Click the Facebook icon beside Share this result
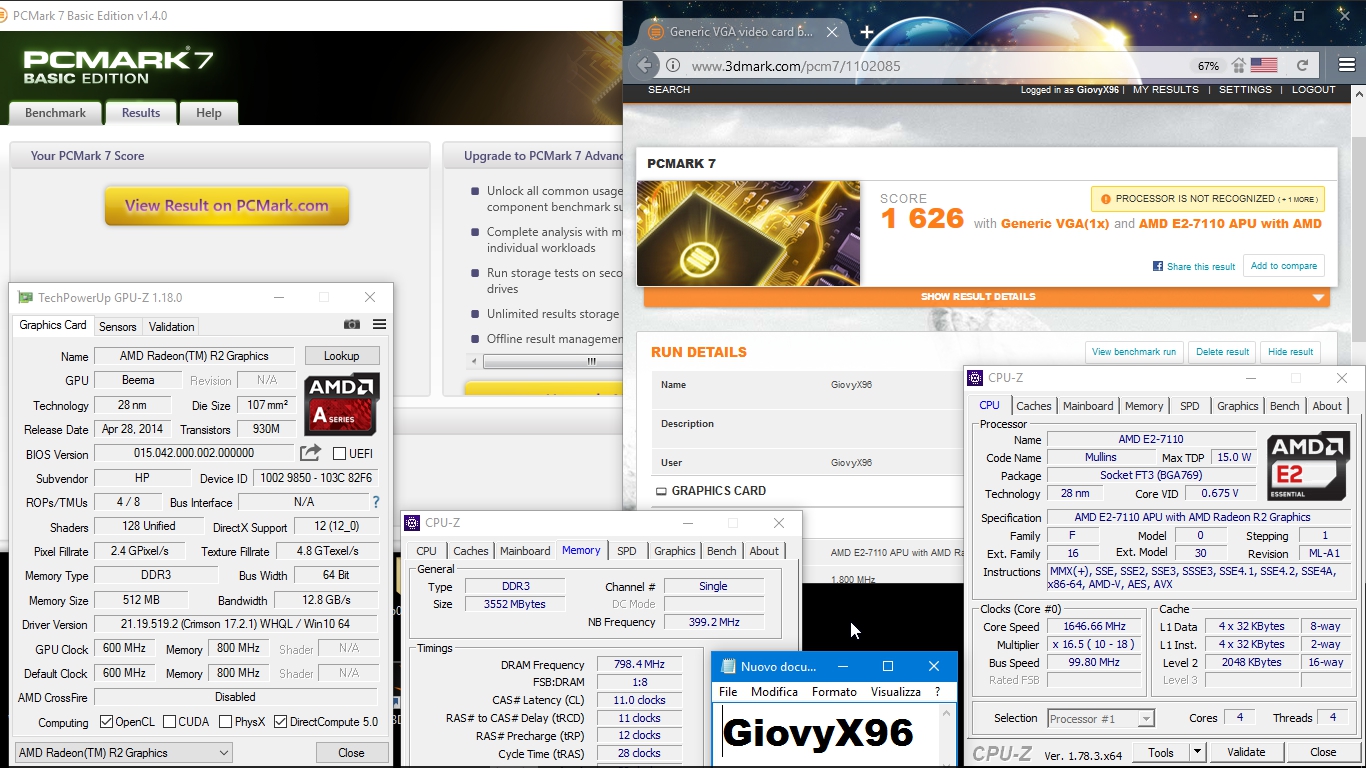1366x768 pixels. tap(1158, 267)
